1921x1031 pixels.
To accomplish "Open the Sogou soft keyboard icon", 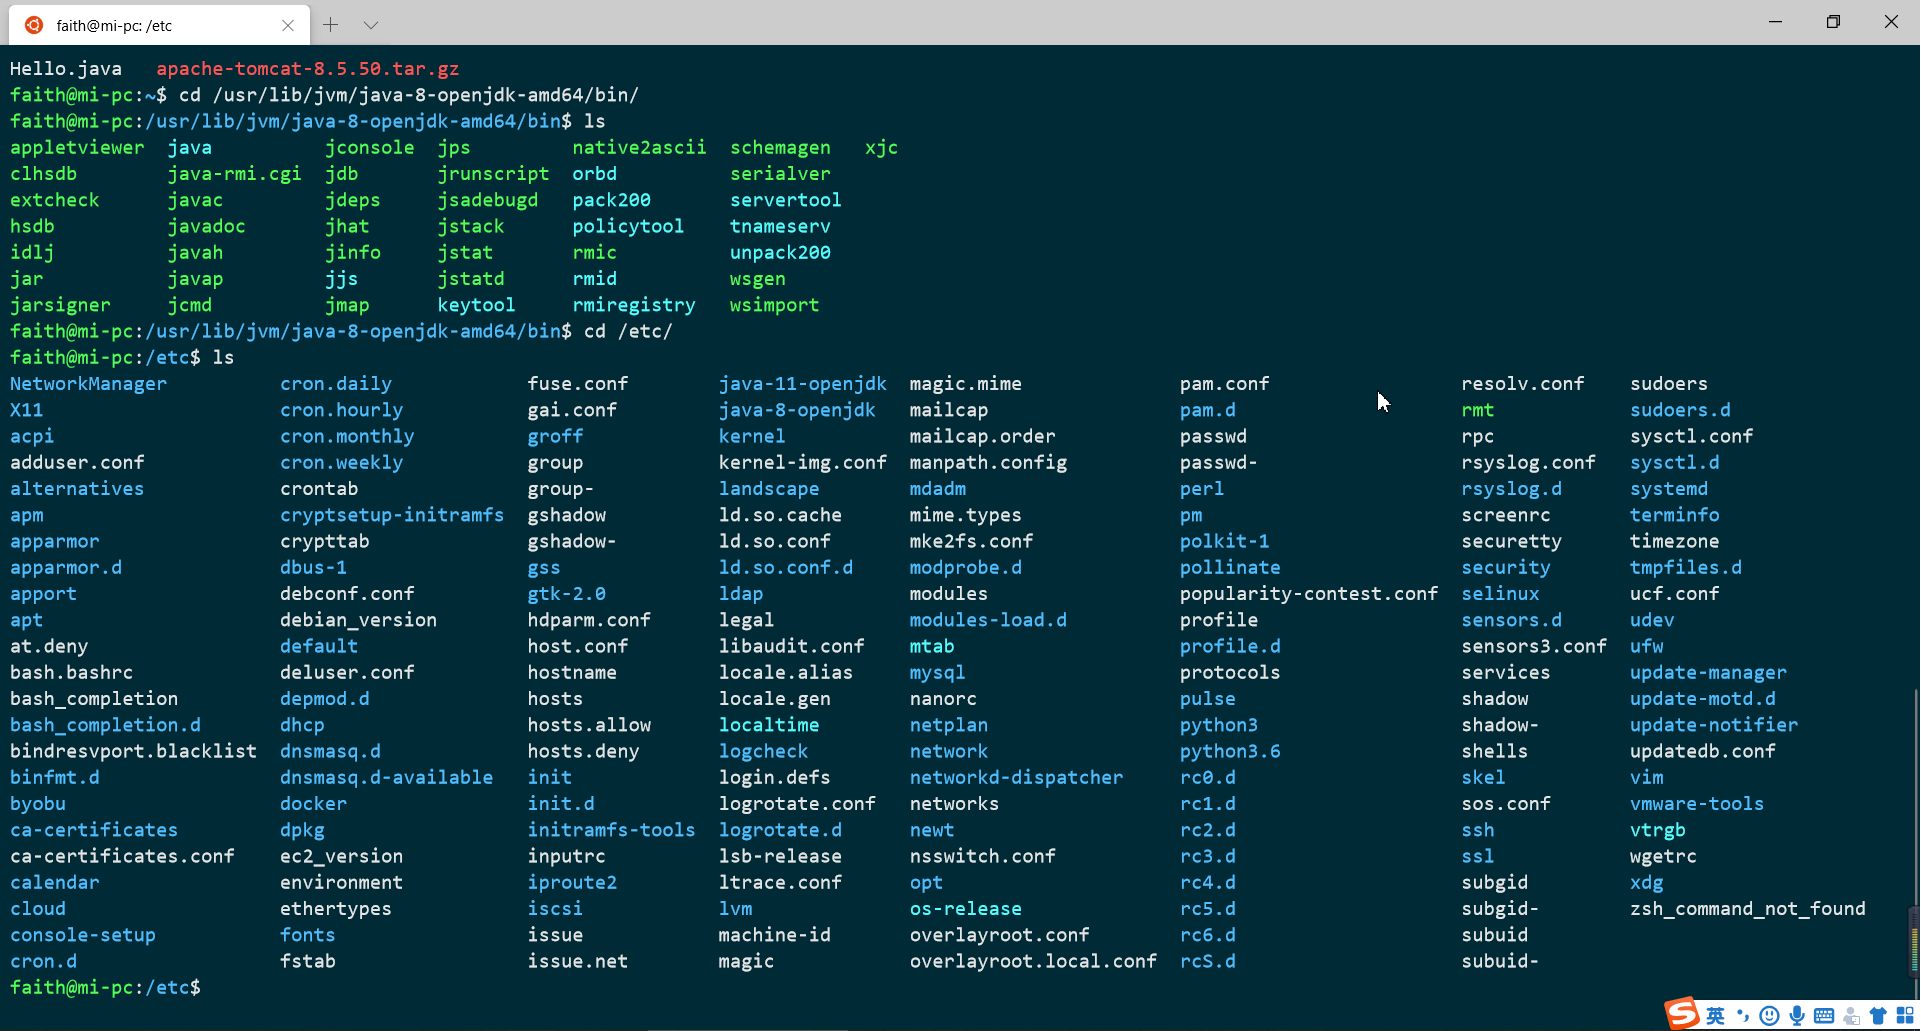I will (1824, 1016).
